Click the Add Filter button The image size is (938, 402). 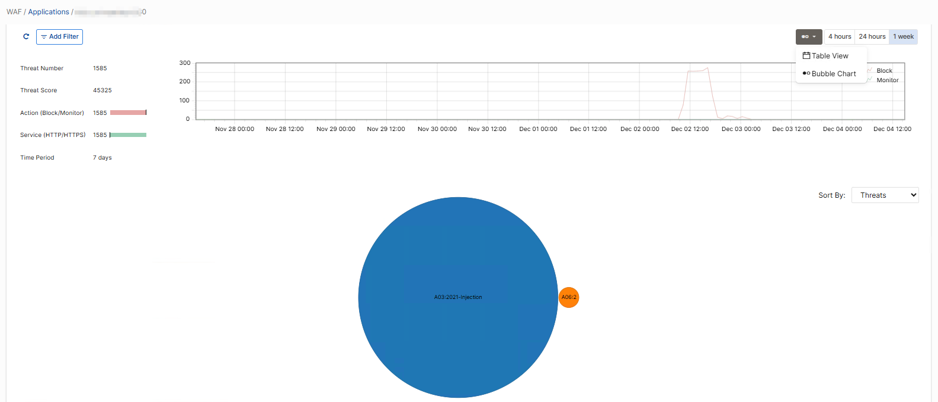coord(59,36)
